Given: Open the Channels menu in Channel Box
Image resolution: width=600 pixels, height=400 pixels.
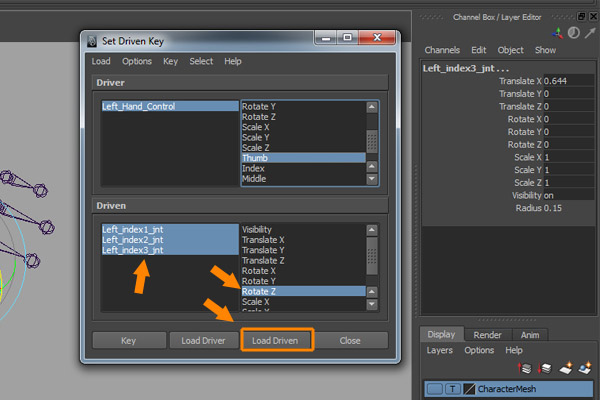Looking at the screenshot, I should tap(442, 50).
